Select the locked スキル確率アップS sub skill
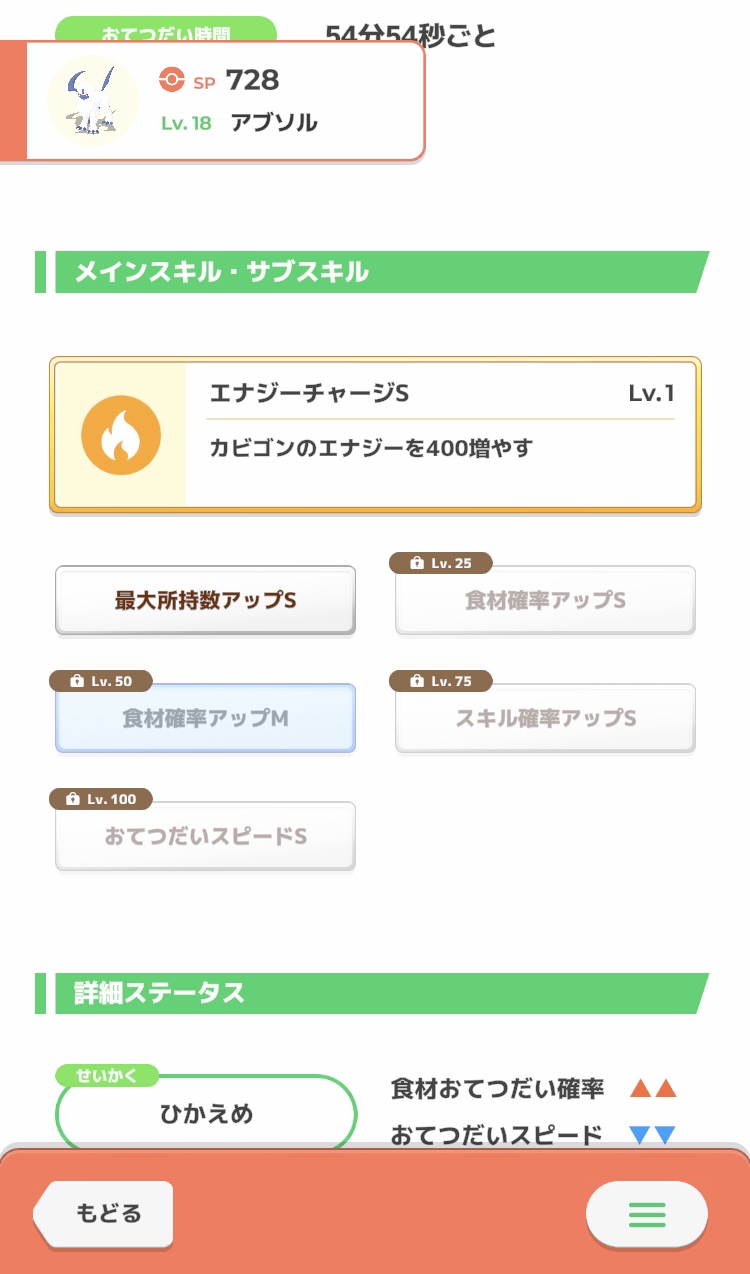The width and height of the screenshot is (750, 1274). coord(545,718)
